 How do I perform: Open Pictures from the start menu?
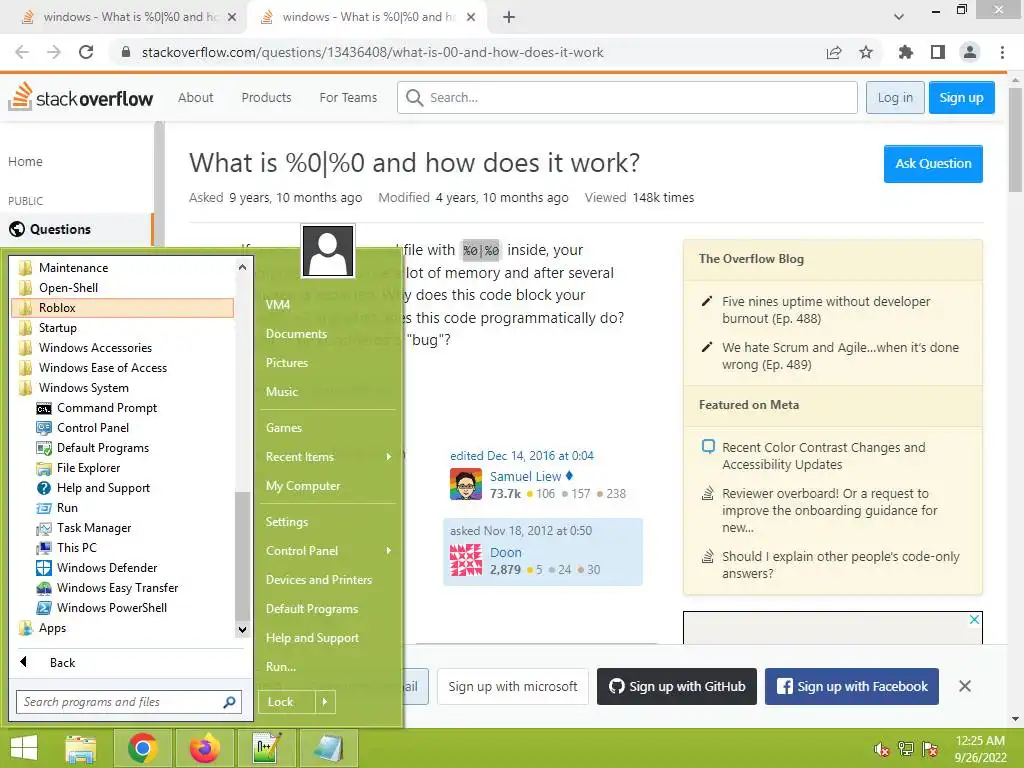pyautogui.click(x=287, y=362)
